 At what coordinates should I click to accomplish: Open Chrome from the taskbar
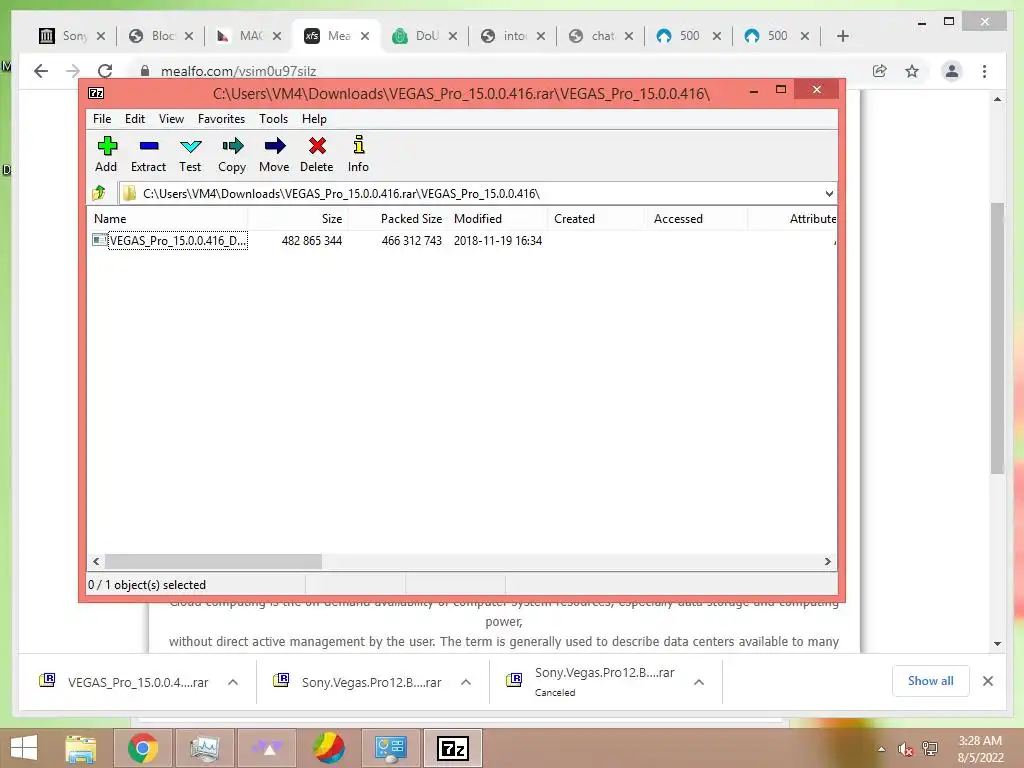[143, 748]
